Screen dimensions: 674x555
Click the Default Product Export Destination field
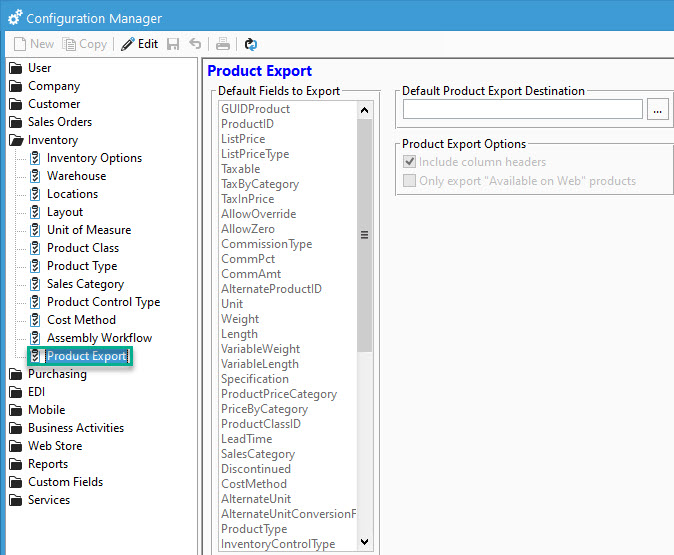pos(522,110)
